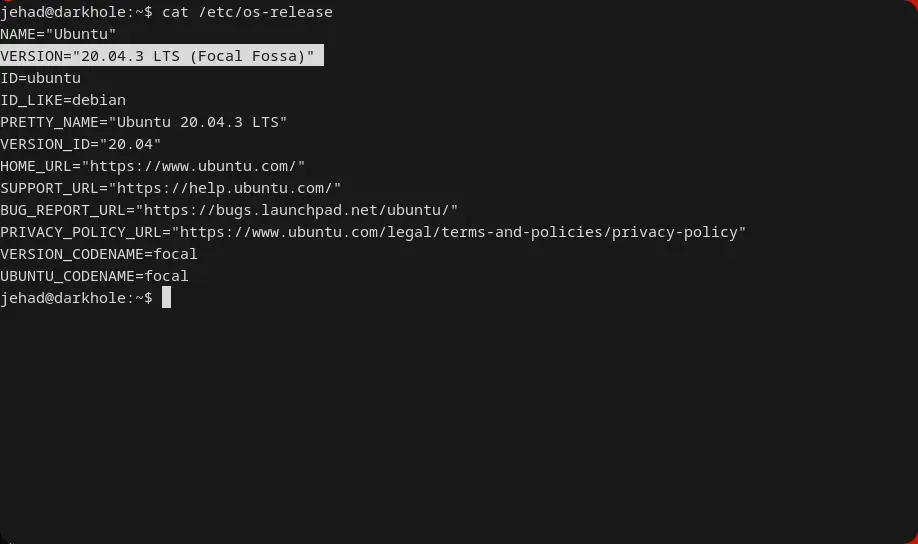Click the bottom jehad@darkhole prompt text

pos(72,298)
